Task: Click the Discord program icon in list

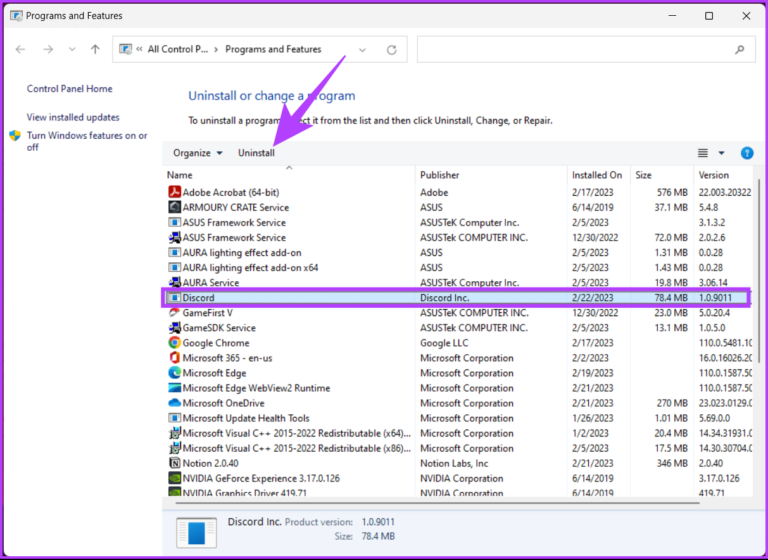Action: click(x=174, y=297)
